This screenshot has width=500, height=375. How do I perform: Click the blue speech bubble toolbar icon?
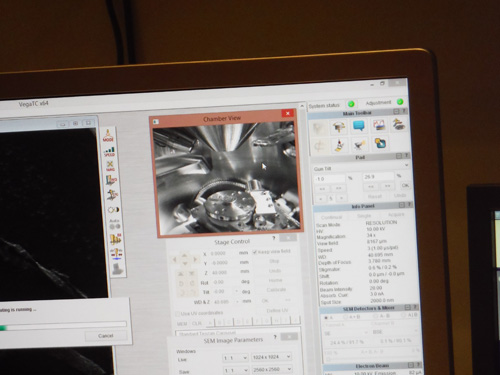tap(359, 126)
